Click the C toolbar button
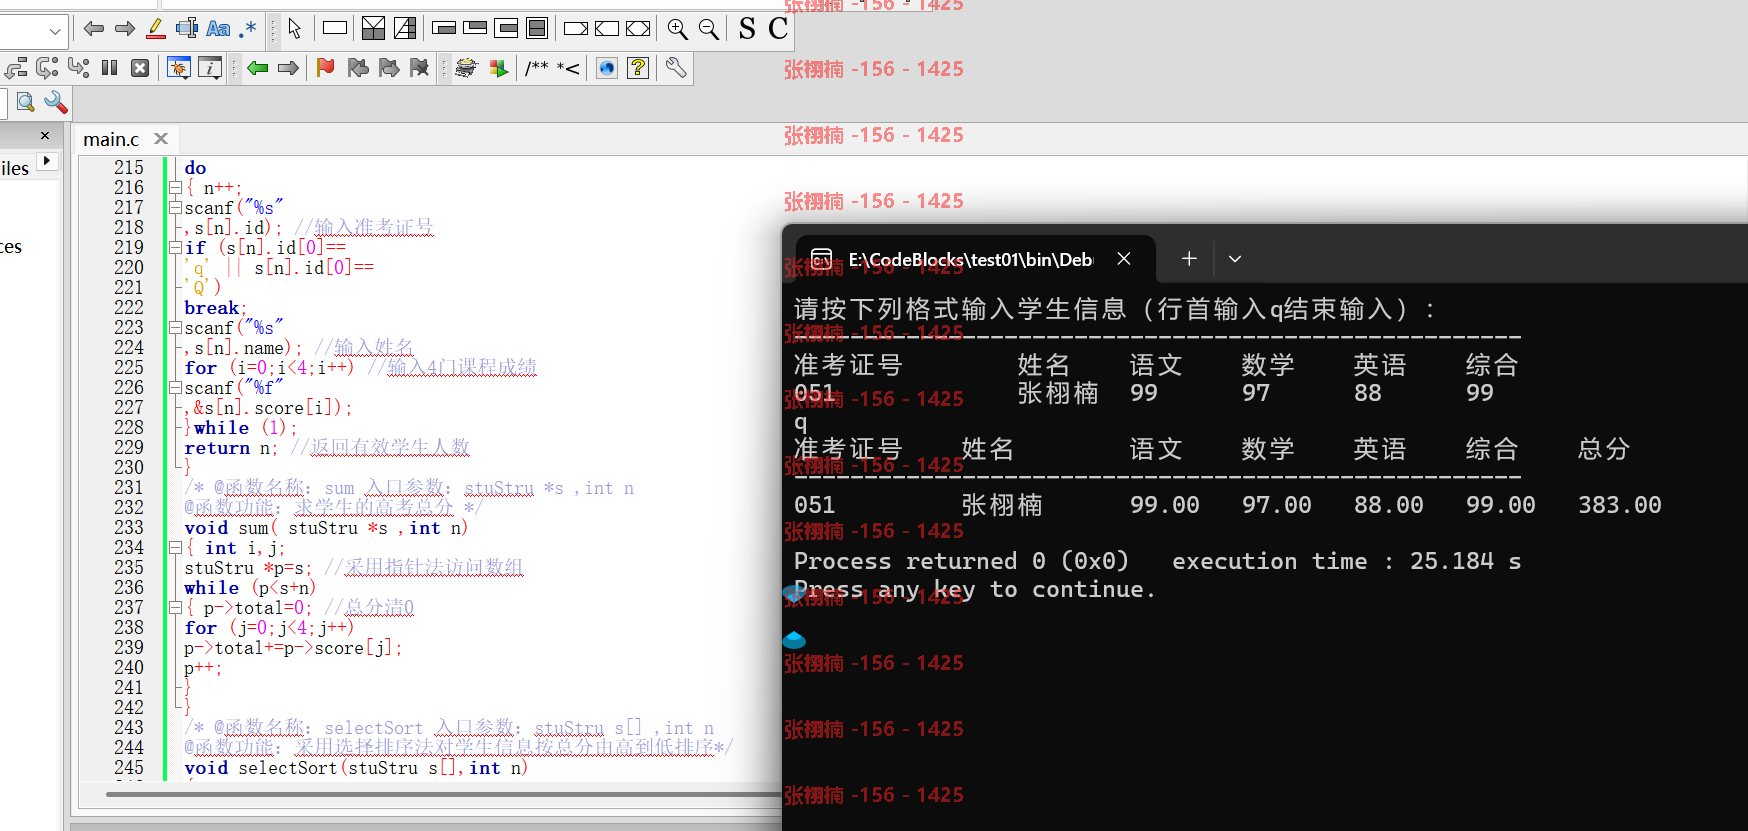Screen dimensions: 1748x831 coord(778,29)
